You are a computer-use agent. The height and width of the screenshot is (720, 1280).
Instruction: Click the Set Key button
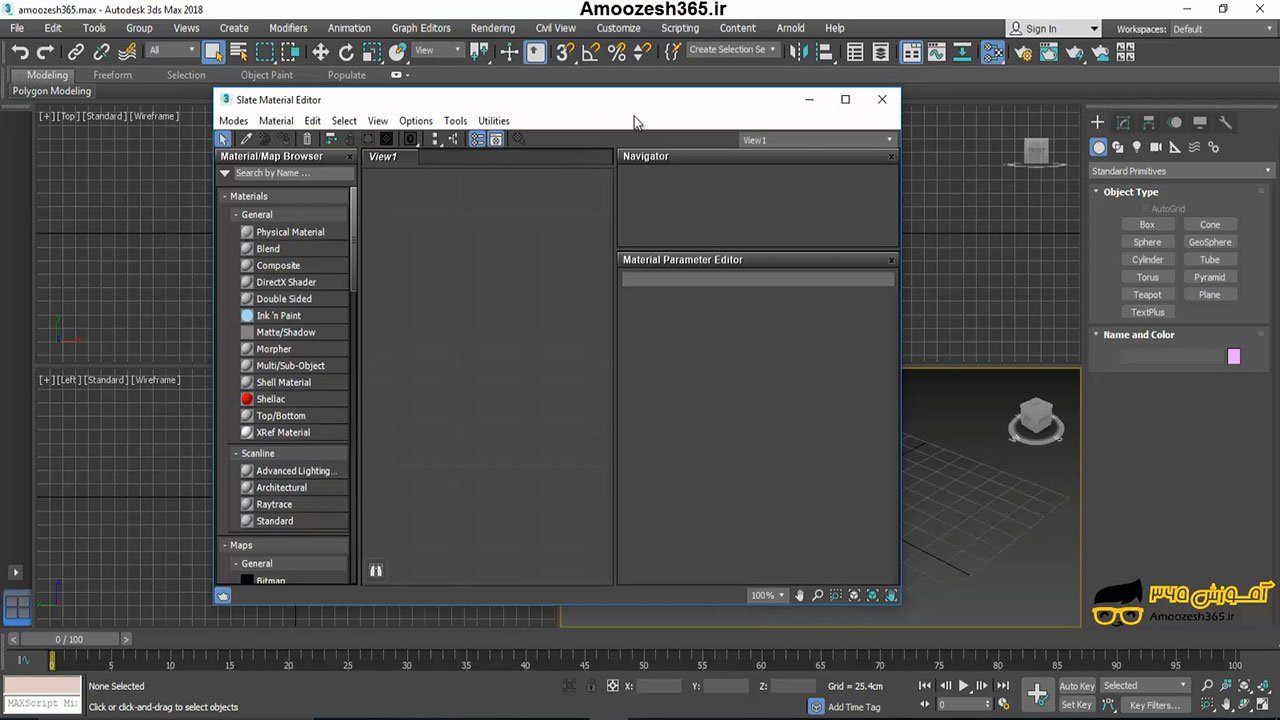(1076, 705)
